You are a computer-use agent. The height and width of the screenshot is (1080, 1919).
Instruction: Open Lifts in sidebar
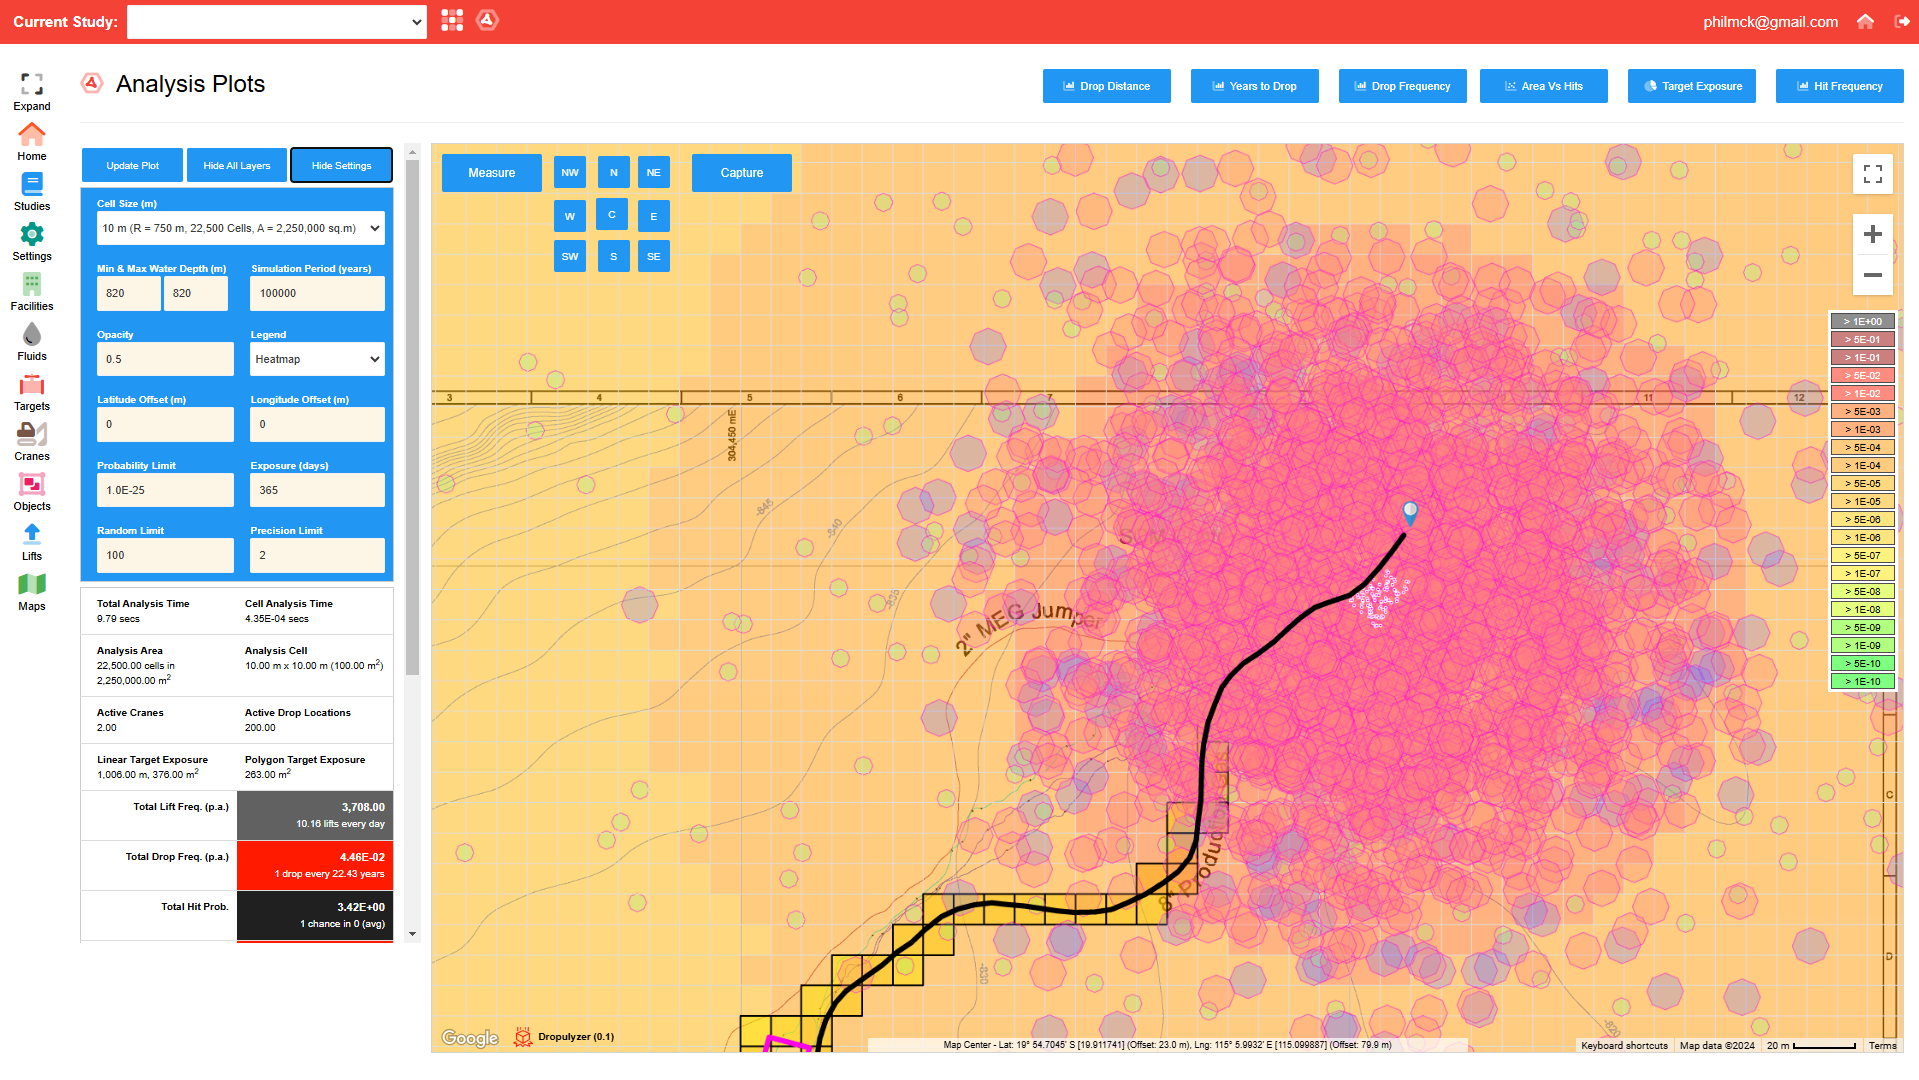[x=32, y=542]
